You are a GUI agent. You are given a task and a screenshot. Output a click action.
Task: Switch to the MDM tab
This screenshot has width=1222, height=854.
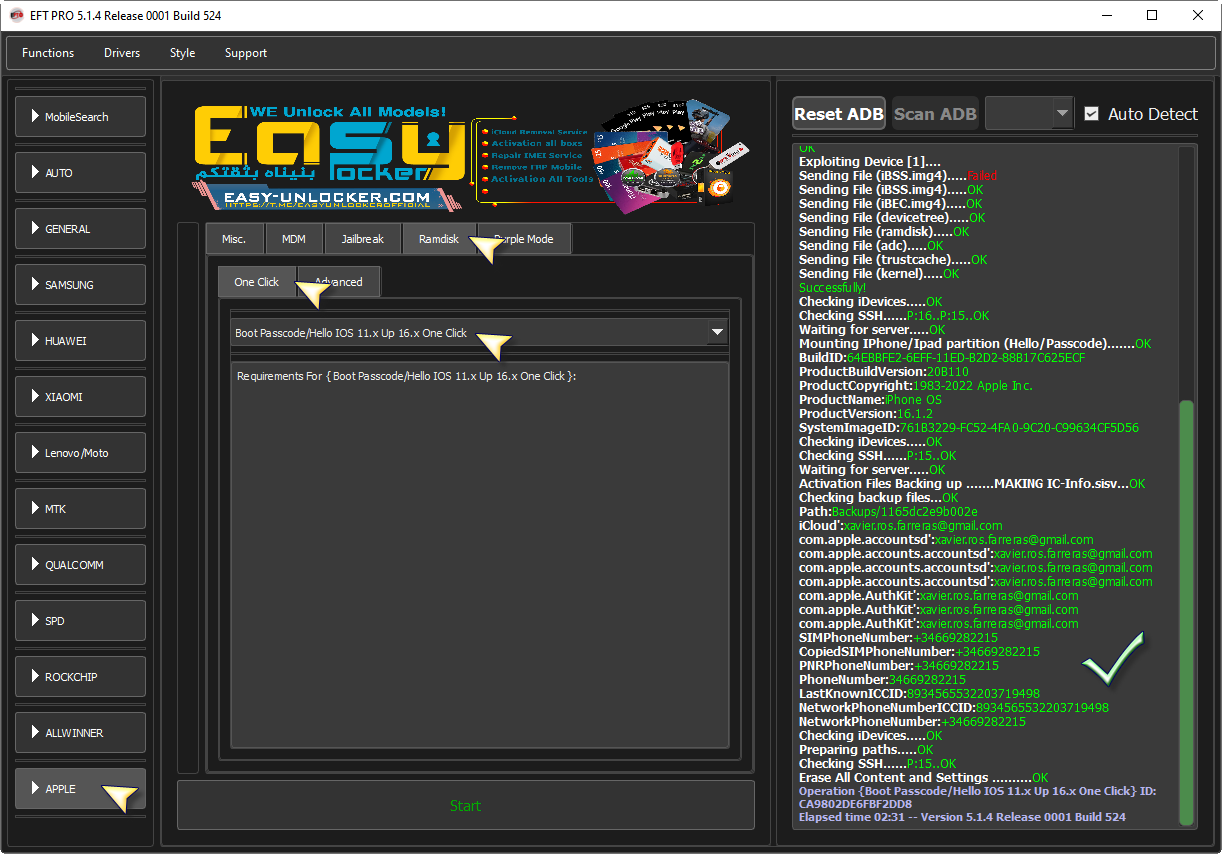click(294, 239)
